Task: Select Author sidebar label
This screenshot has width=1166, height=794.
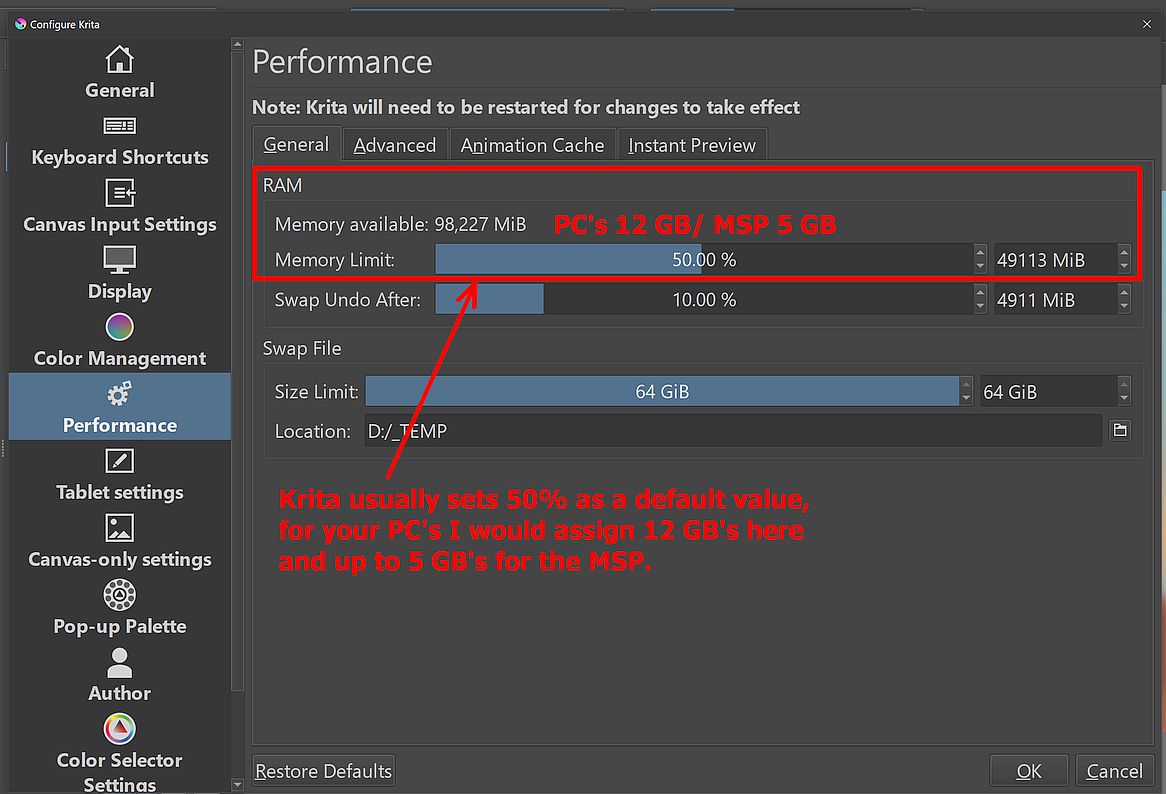Action: pos(119,693)
